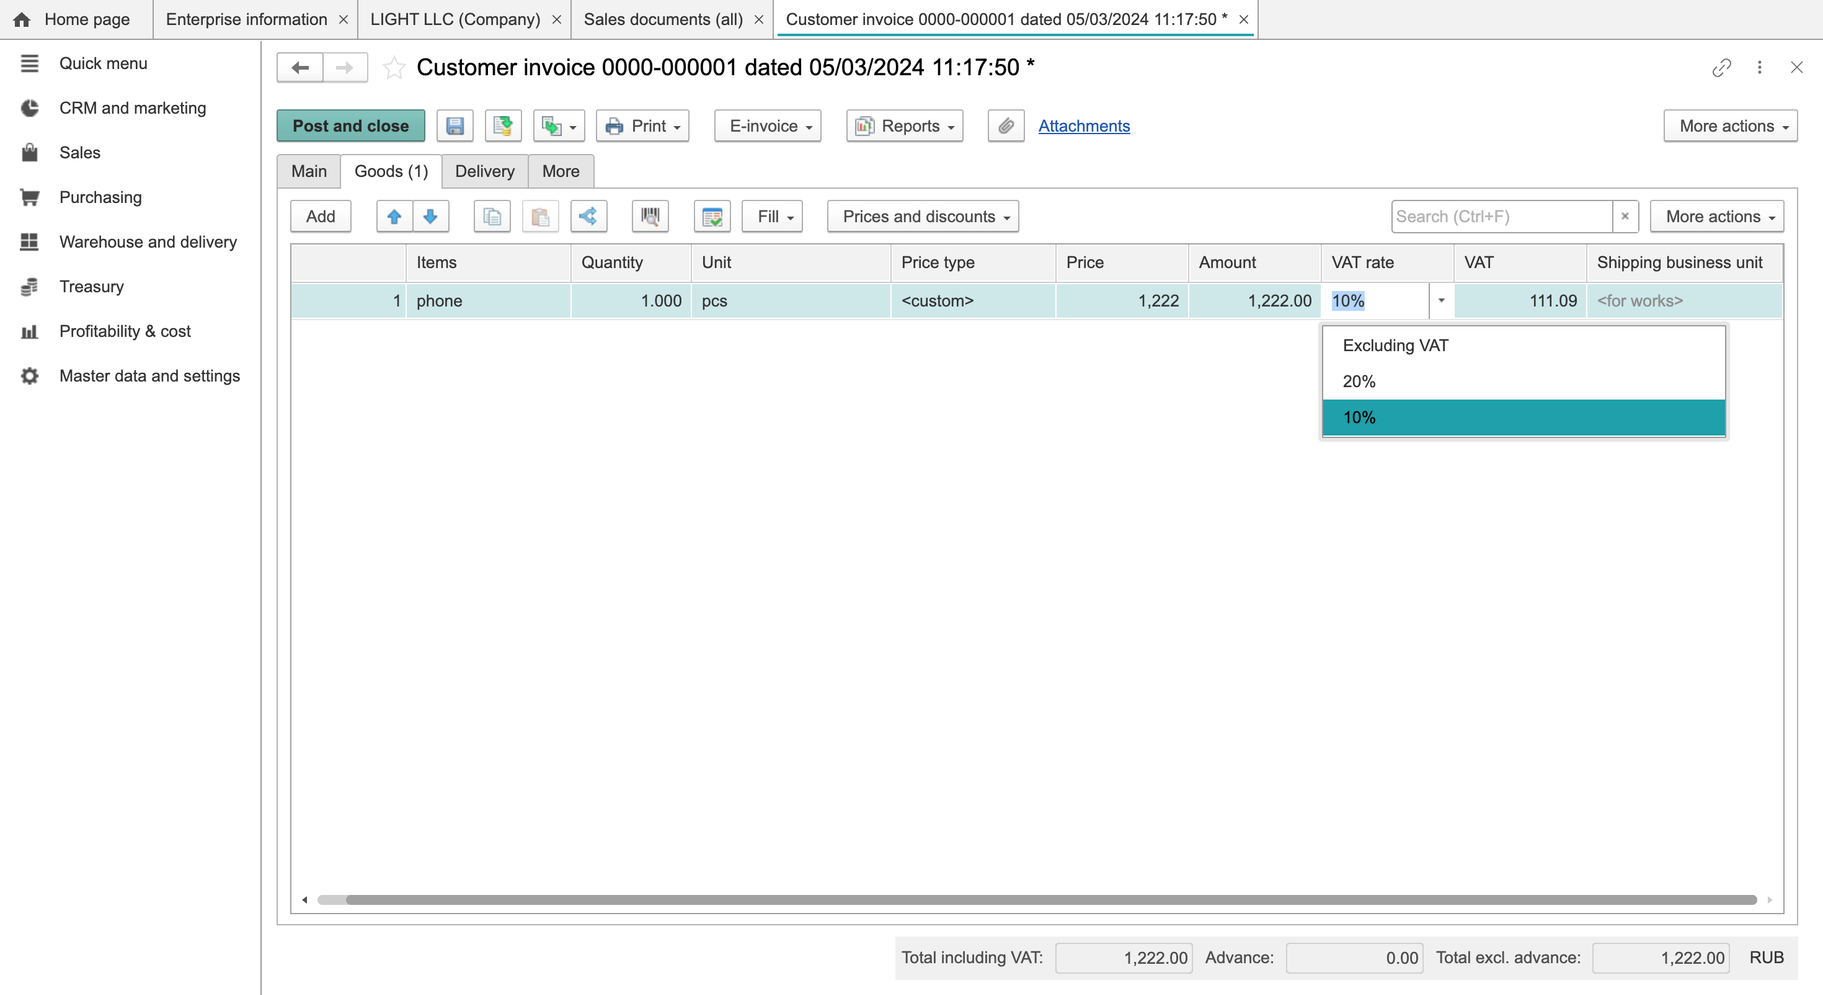Open Warehouse and delivery section
The height and width of the screenshot is (995, 1823).
coord(148,242)
